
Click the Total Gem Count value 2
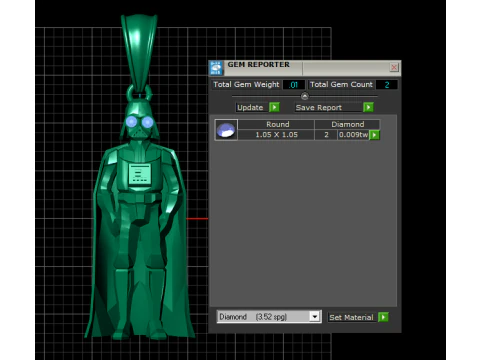click(386, 85)
